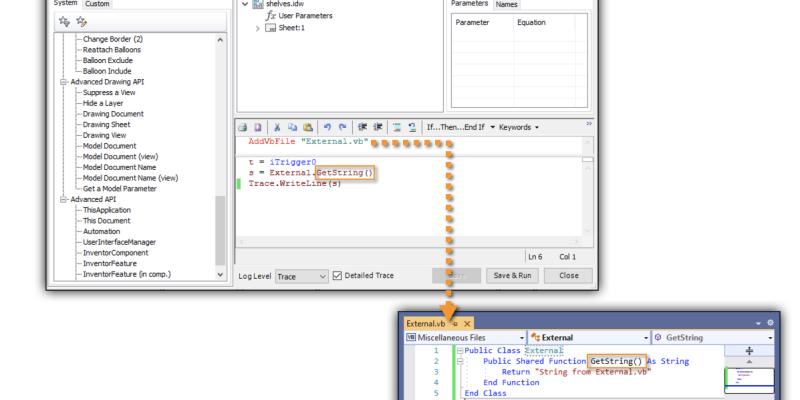The image size is (800, 400).
Task: Click the Copy icon in the editor toolbar
Action: (x=292, y=127)
